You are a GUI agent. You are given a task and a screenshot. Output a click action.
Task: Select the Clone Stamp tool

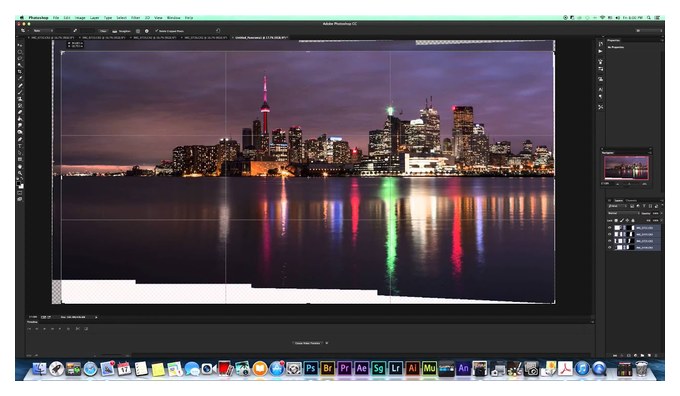20,99
